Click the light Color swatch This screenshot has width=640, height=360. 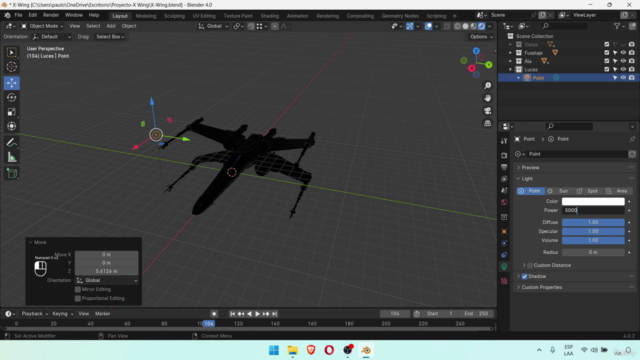coord(593,201)
